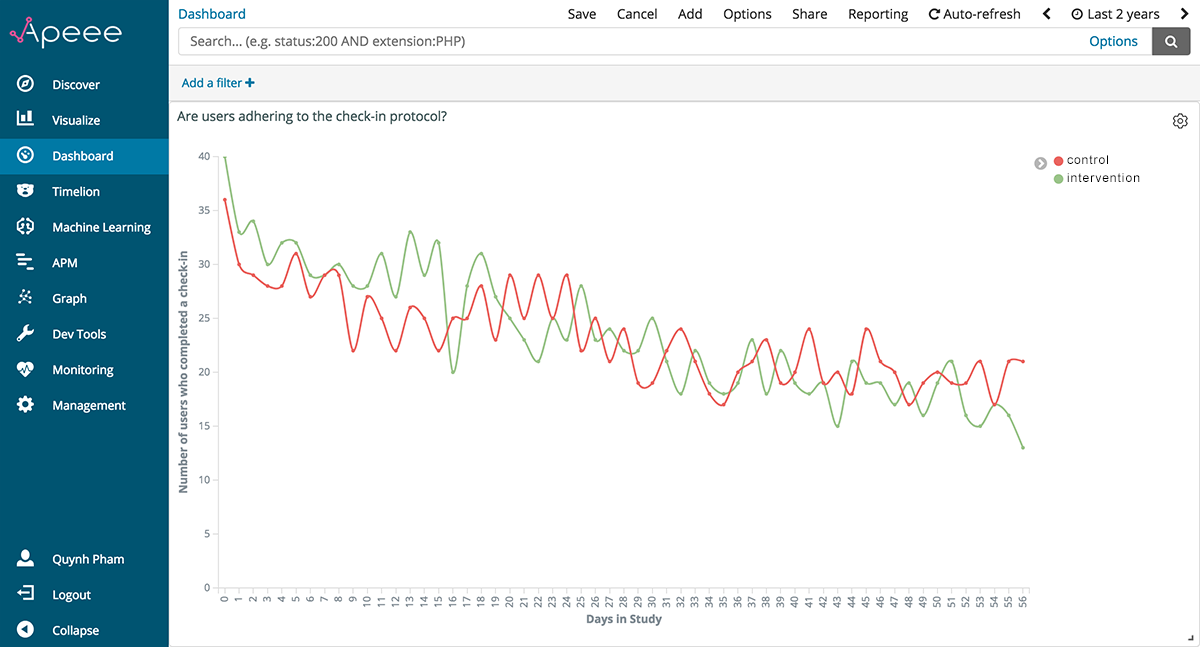Click the Graph sidebar icon
The height and width of the screenshot is (647, 1200).
pyautogui.click(x=26, y=298)
